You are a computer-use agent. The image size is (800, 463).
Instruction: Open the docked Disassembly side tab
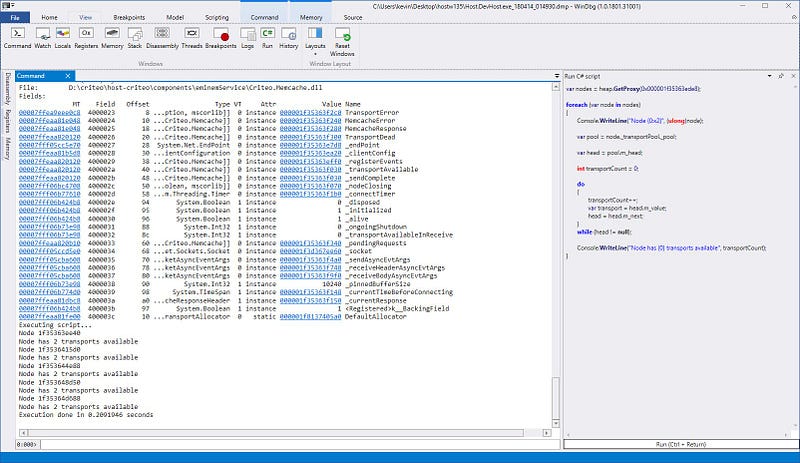(x=8, y=88)
